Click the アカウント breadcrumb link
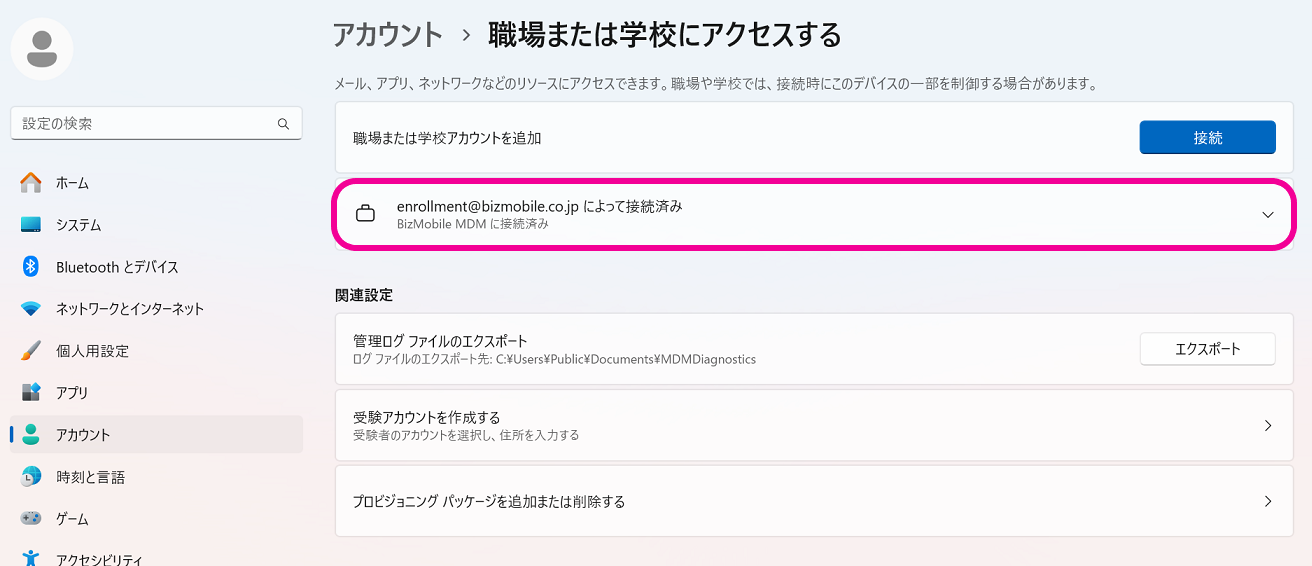 387,35
